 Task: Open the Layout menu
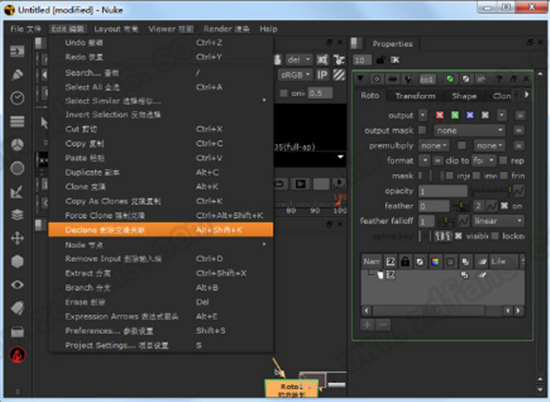point(116,29)
